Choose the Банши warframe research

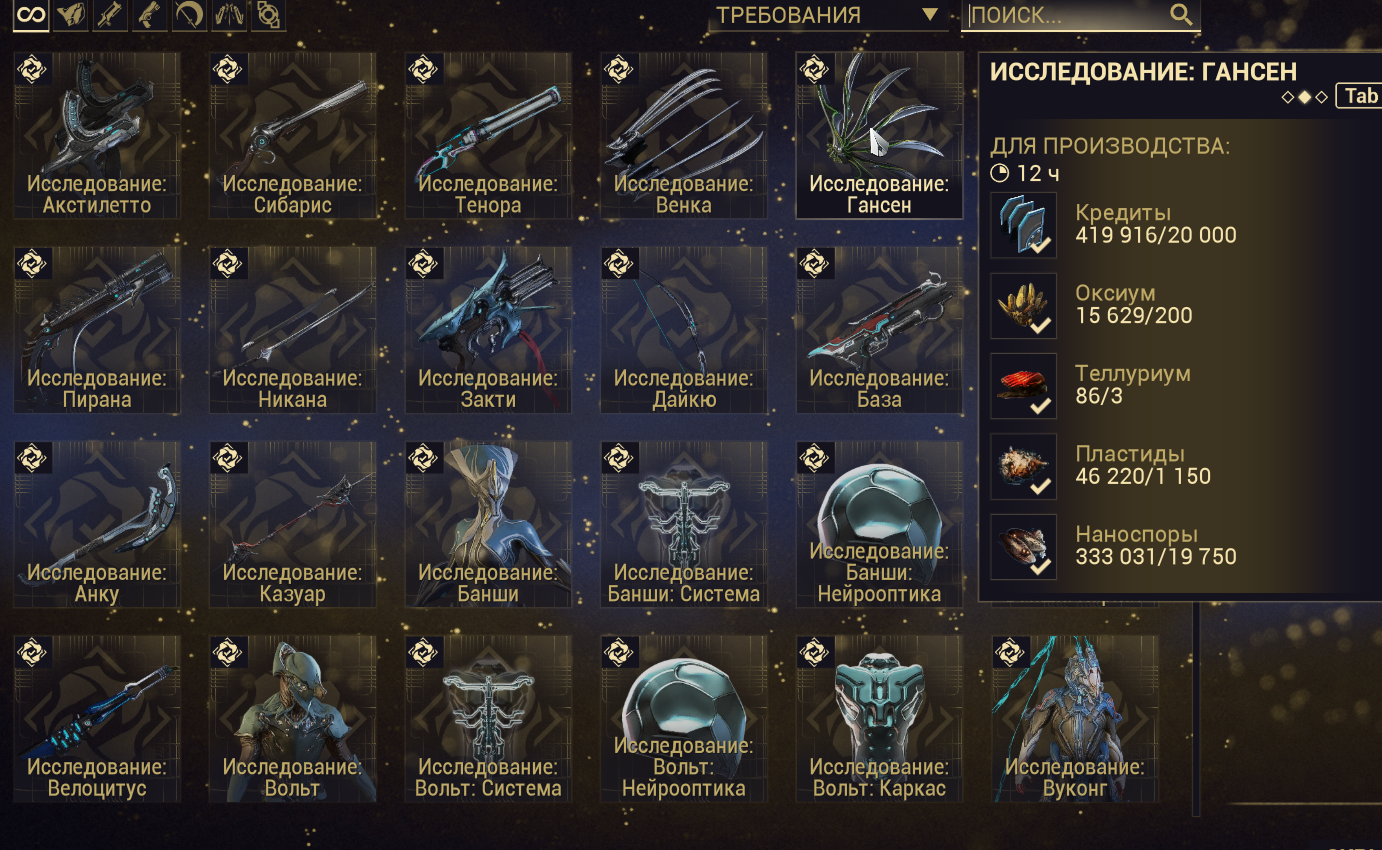click(488, 524)
